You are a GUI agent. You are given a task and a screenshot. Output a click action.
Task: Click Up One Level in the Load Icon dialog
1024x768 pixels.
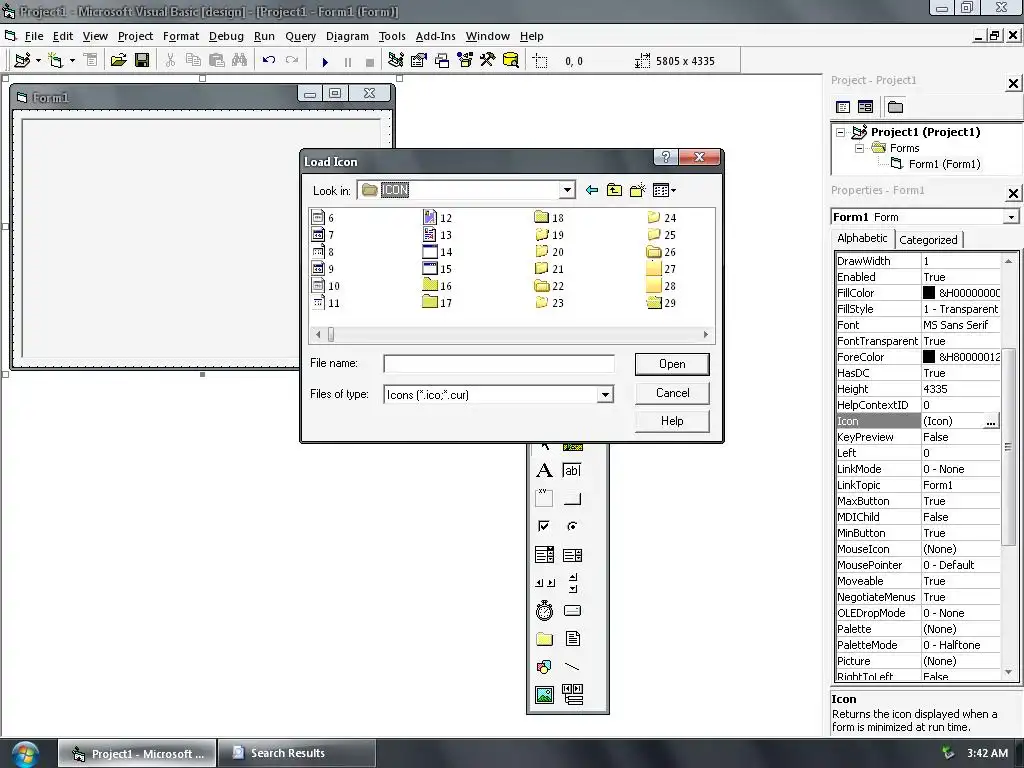pos(615,190)
